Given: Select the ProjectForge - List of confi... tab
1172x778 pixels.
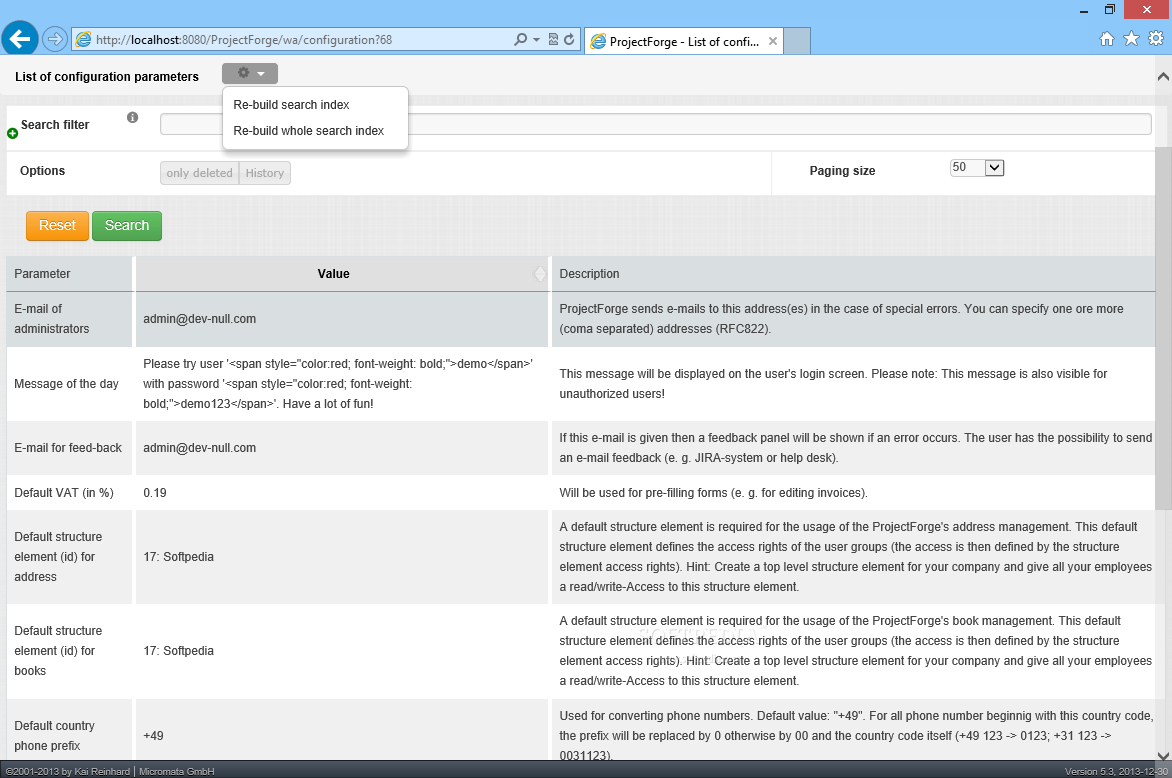Looking at the screenshot, I should pos(683,41).
